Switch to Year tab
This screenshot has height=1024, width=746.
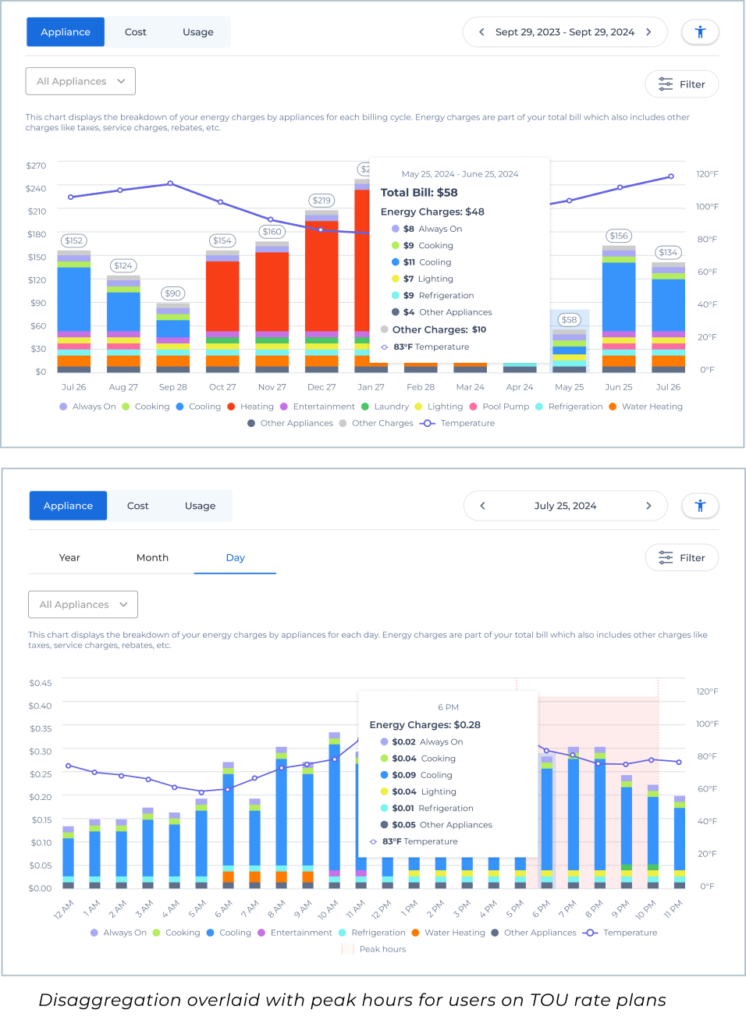(70, 558)
